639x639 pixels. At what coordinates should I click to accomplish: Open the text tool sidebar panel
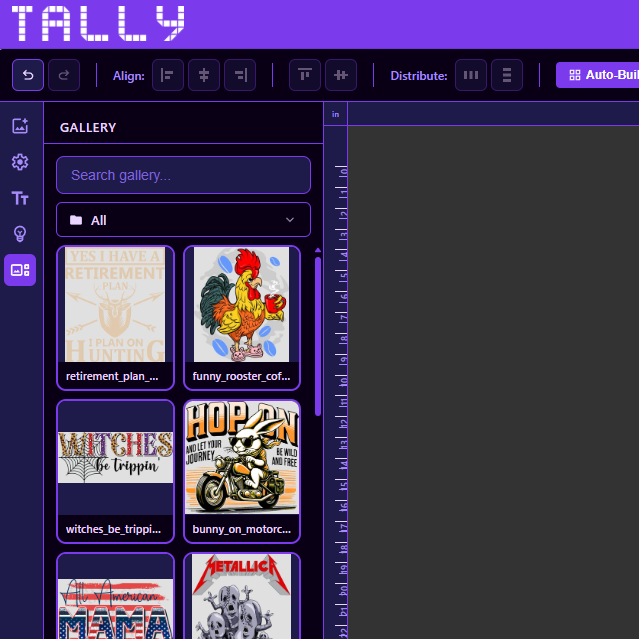pos(20,198)
